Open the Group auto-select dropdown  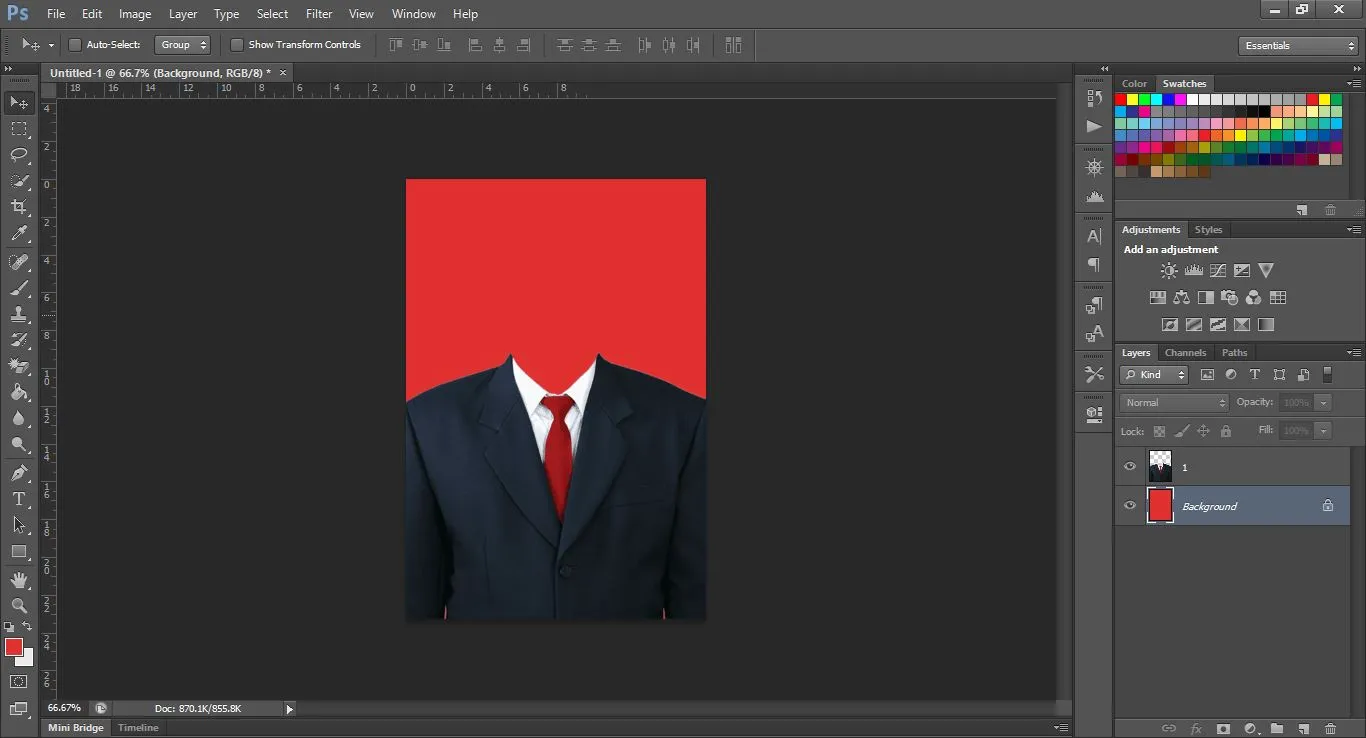coord(182,44)
